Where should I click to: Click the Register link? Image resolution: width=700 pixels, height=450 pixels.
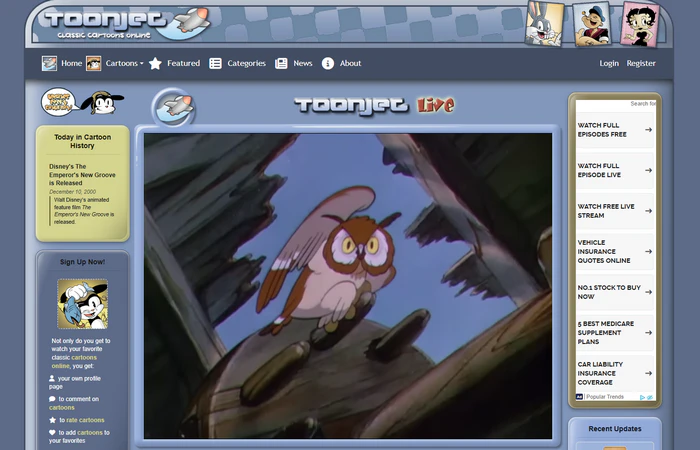641,63
